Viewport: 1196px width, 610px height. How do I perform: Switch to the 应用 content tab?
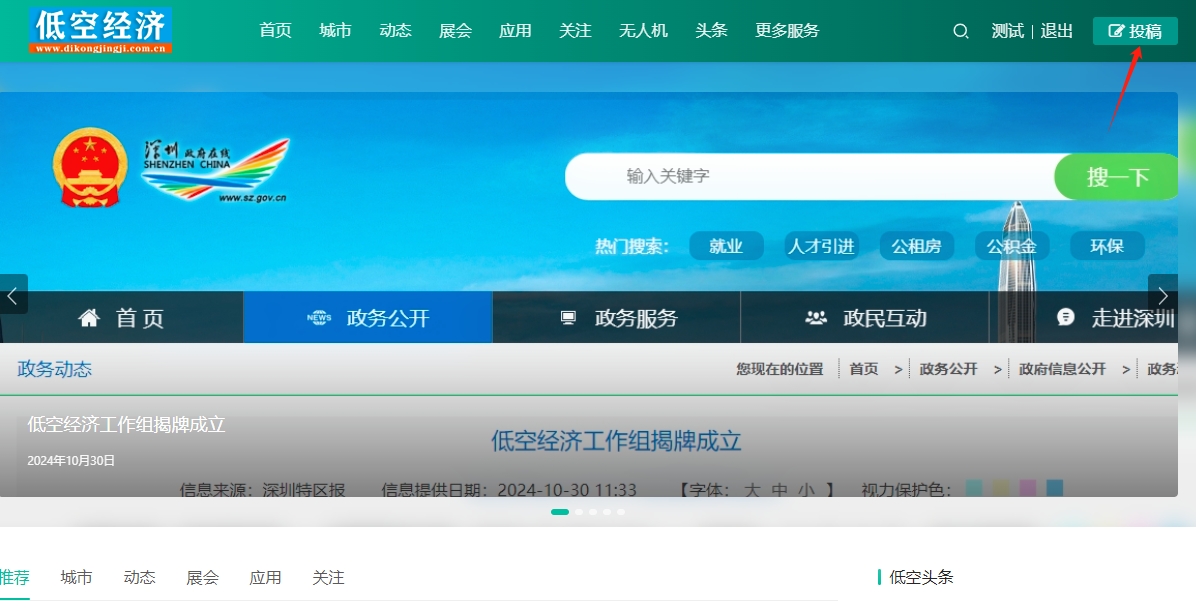265,577
